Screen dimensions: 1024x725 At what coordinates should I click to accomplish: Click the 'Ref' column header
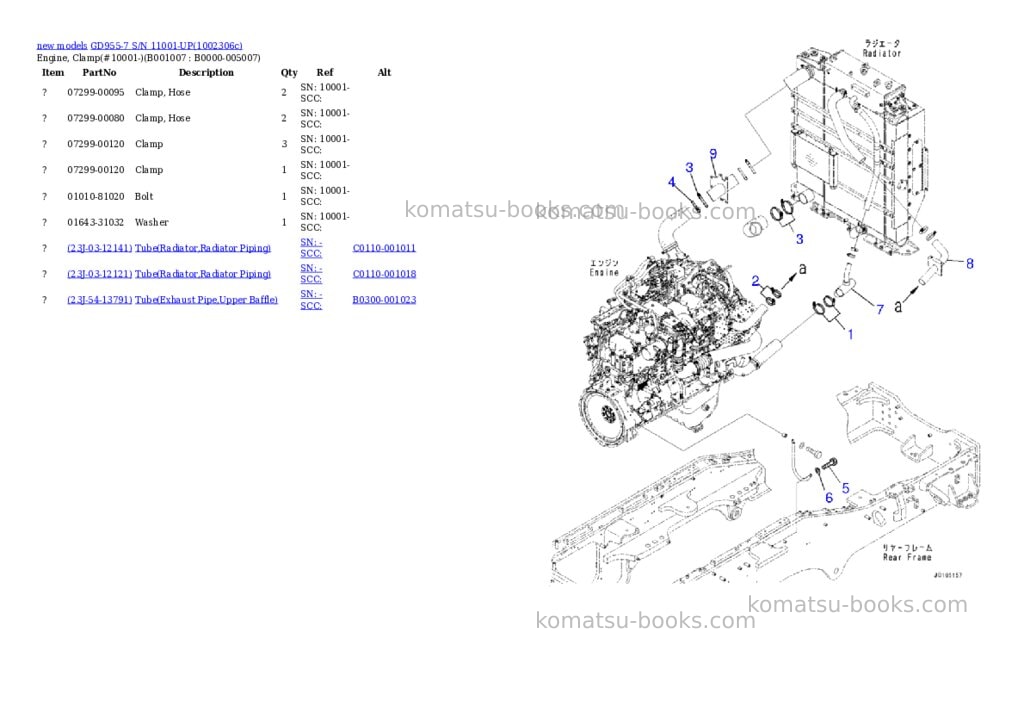325,72
